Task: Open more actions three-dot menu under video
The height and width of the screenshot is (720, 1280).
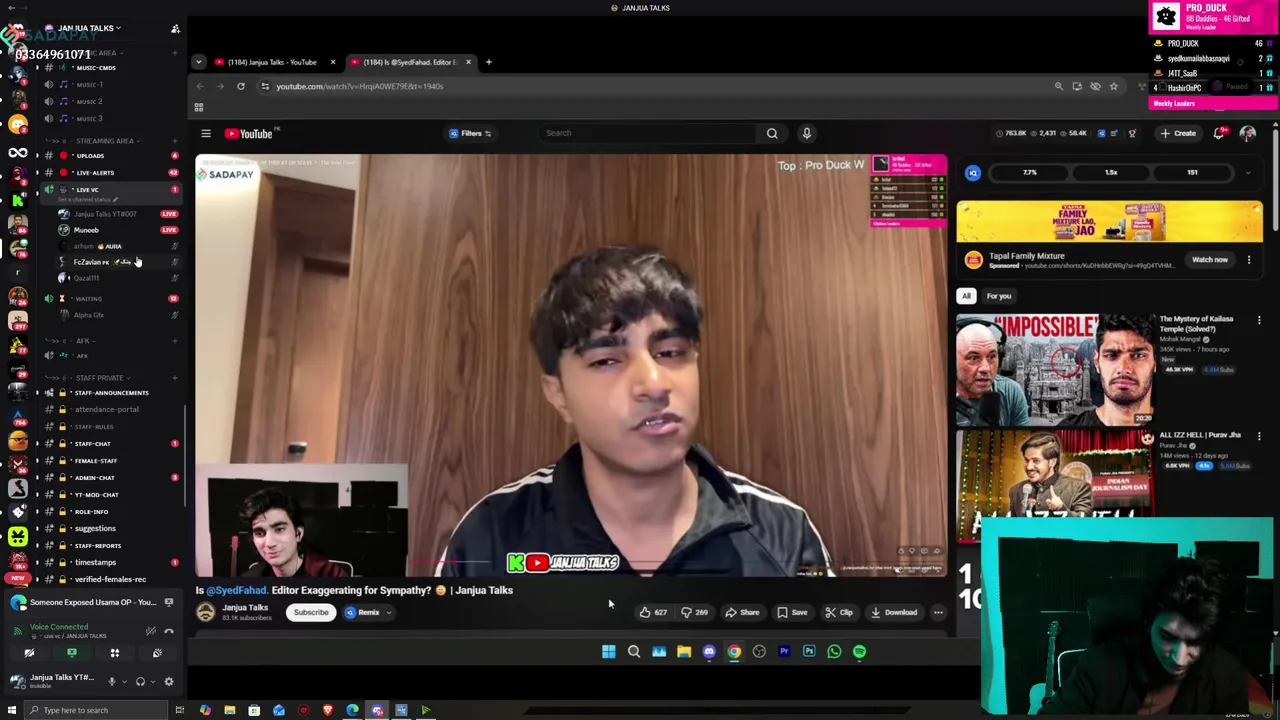Action: 938,612
